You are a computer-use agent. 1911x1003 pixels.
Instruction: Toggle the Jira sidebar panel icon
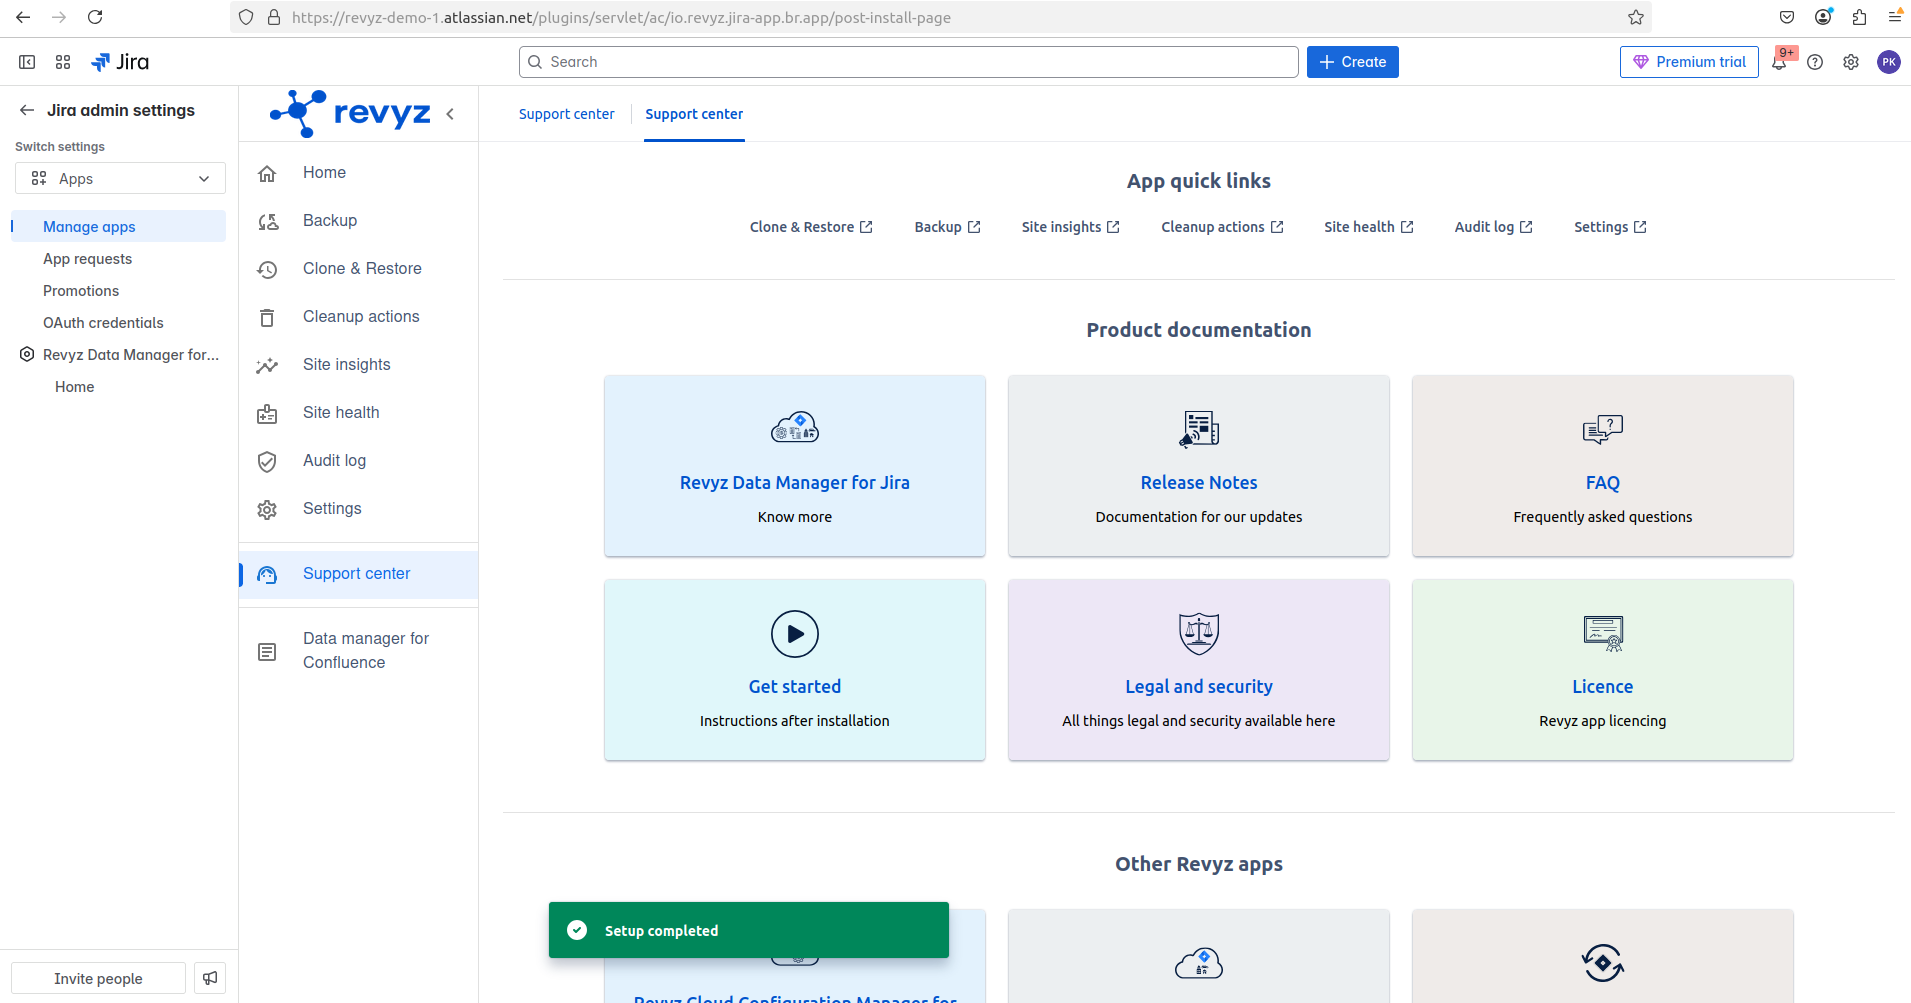point(27,62)
